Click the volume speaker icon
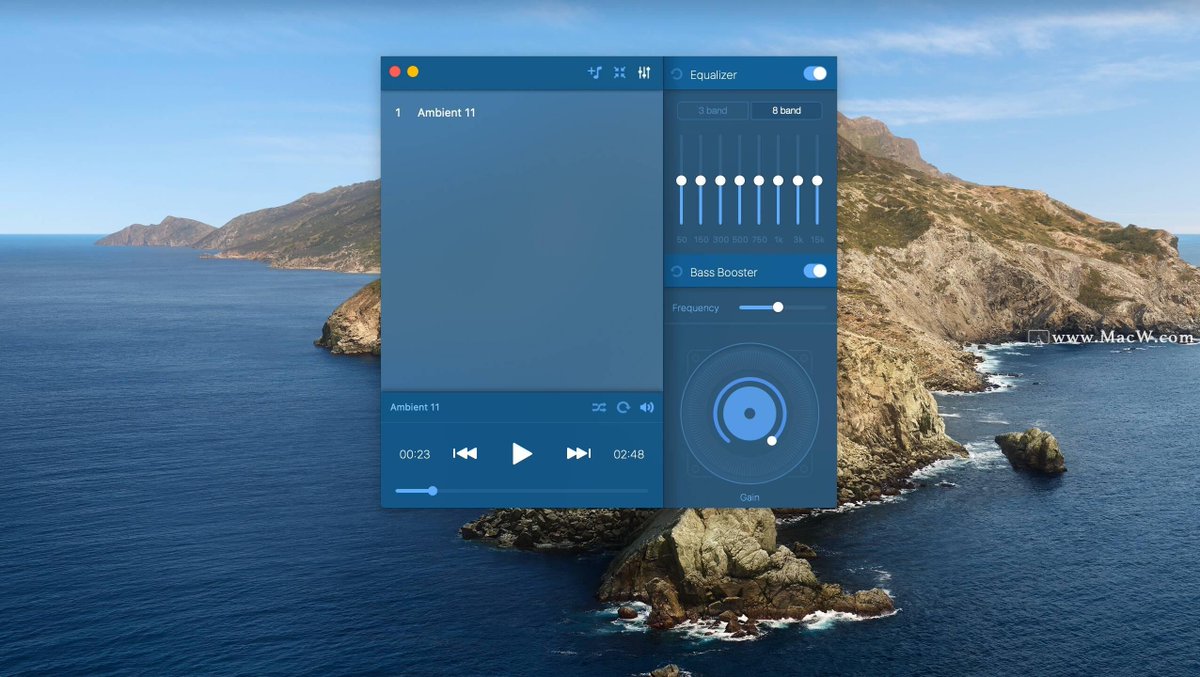The width and height of the screenshot is (1200, 677). point(647,407)
